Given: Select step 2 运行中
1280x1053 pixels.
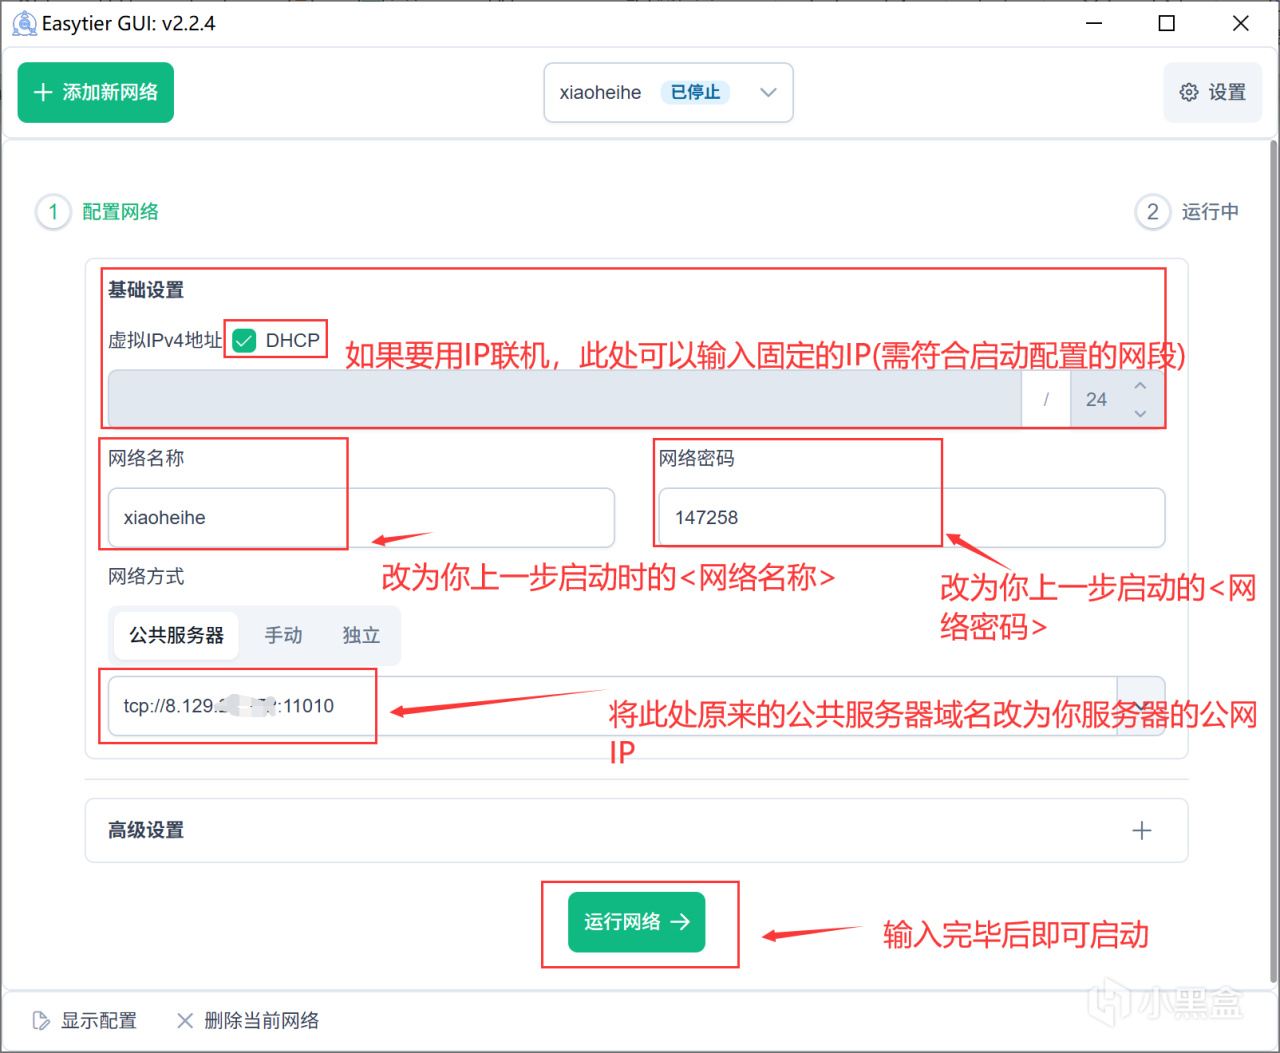Looking at the screenshot, I should (1188, 211).
